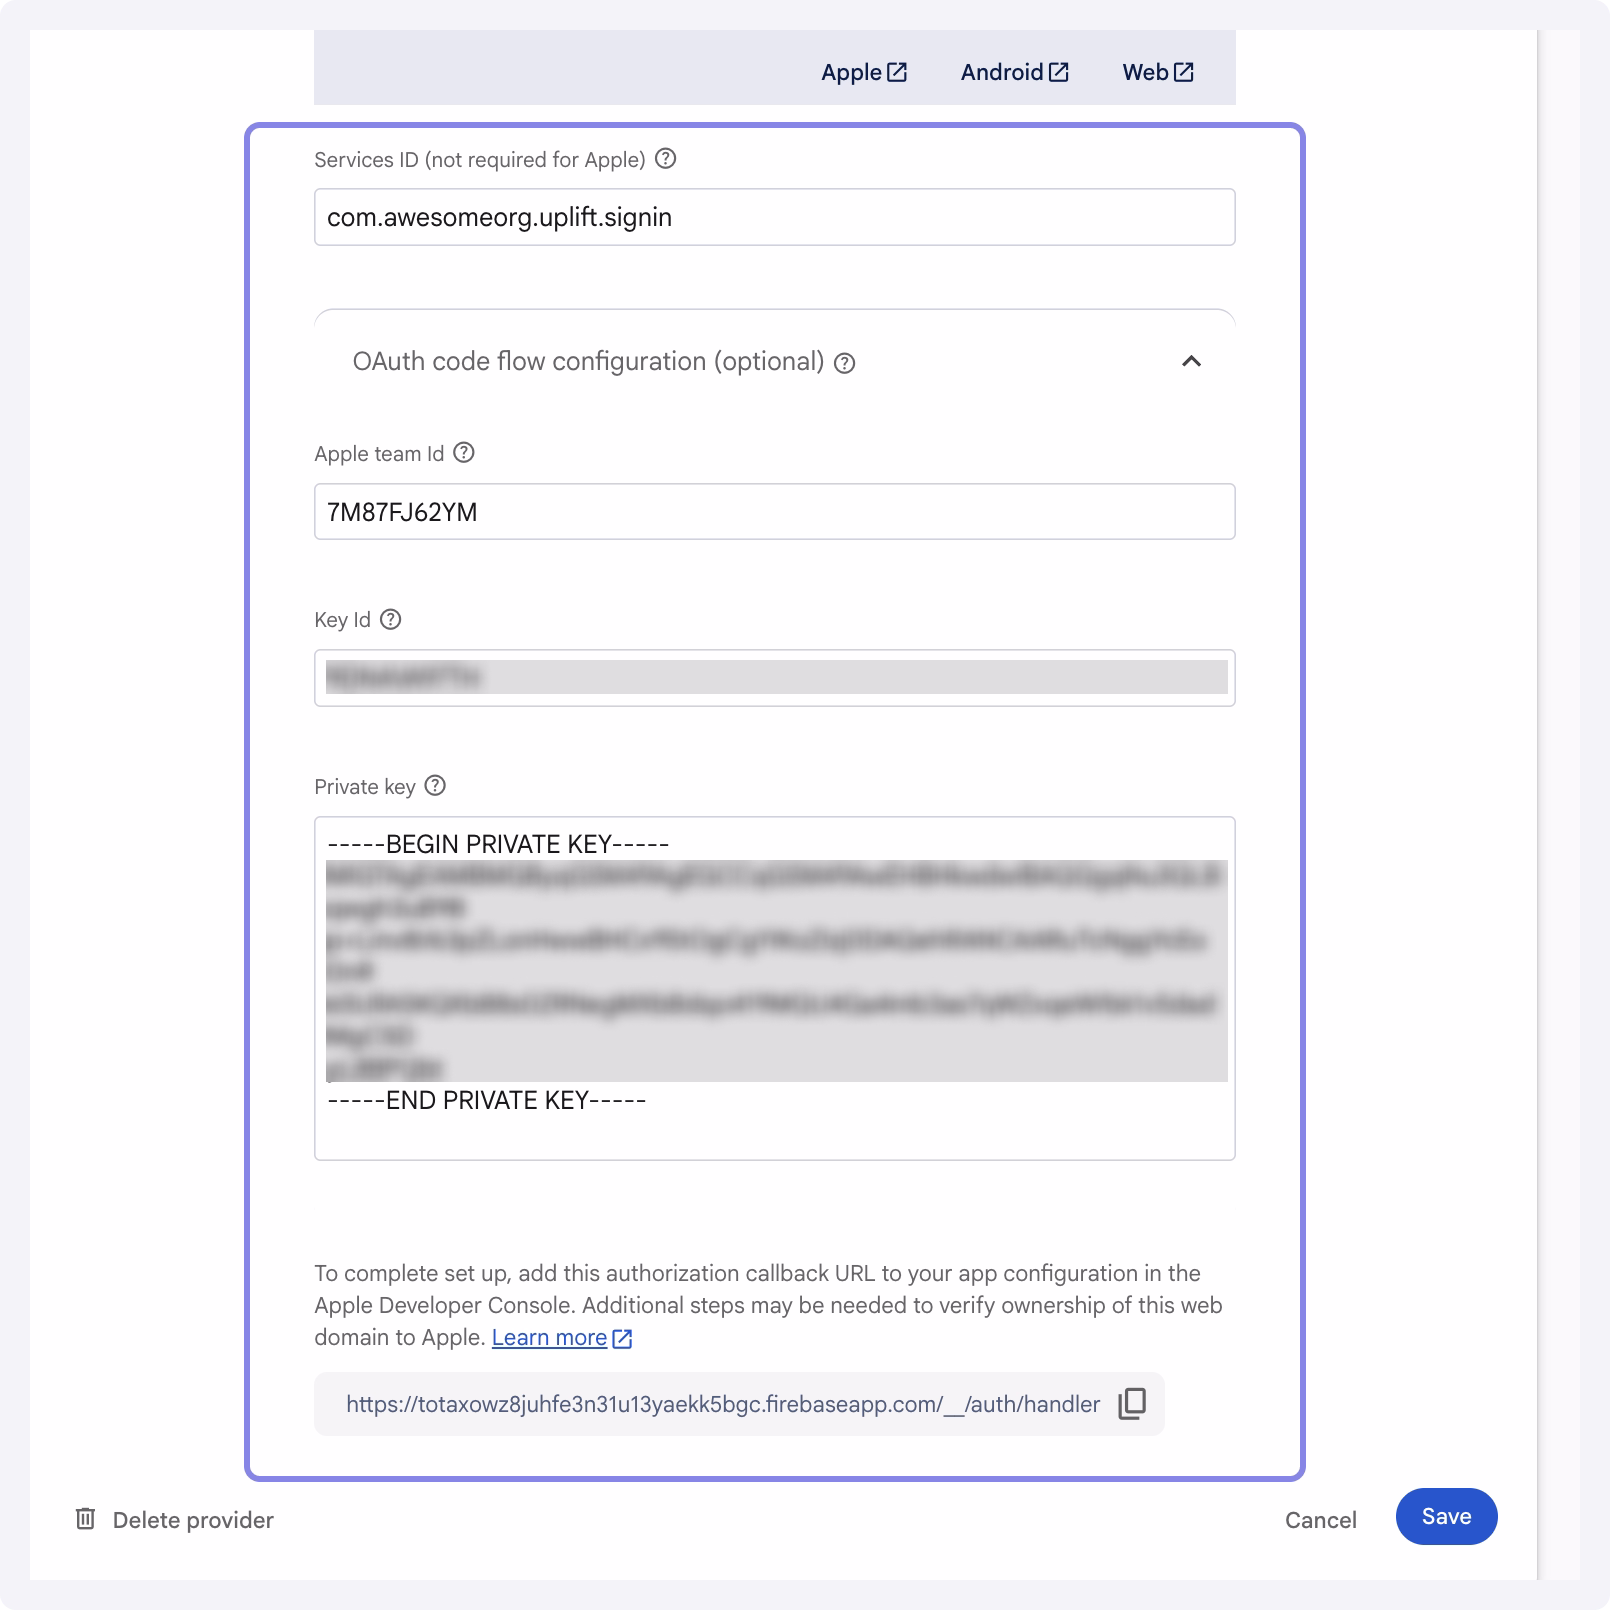View the Apple team Id help icon
The image size is (1610, 1610).
(463, 453)
